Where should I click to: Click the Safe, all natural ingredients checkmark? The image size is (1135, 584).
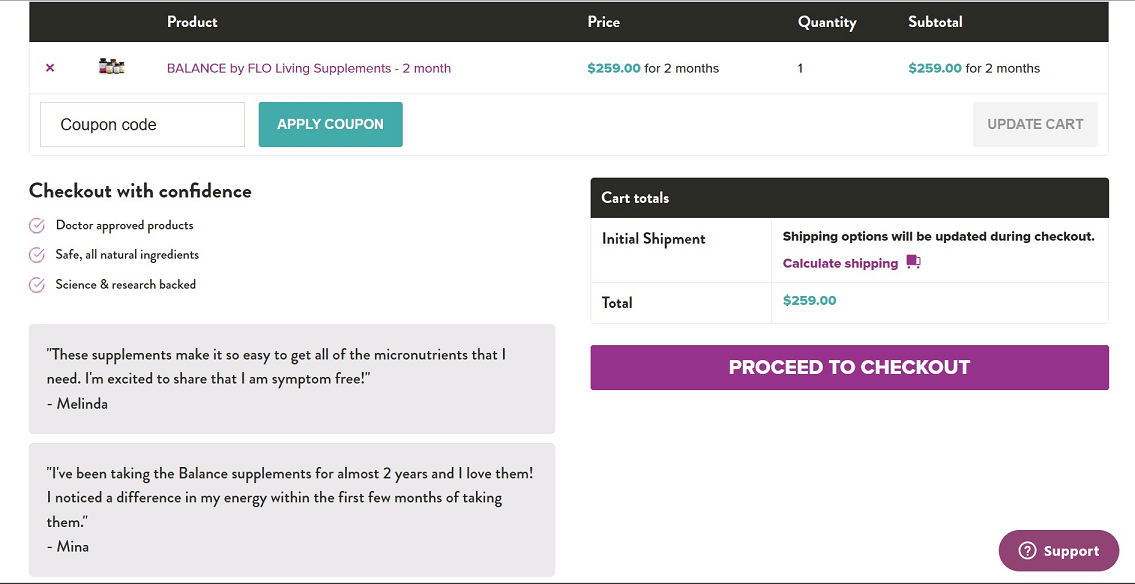37,255
